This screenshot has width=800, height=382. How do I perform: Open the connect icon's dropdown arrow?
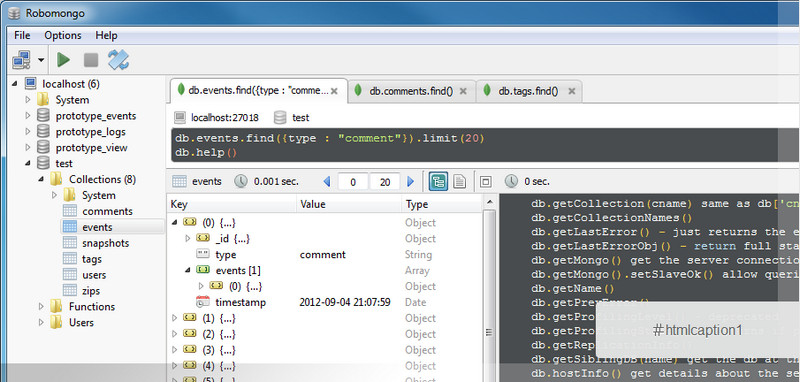point(41,60)
